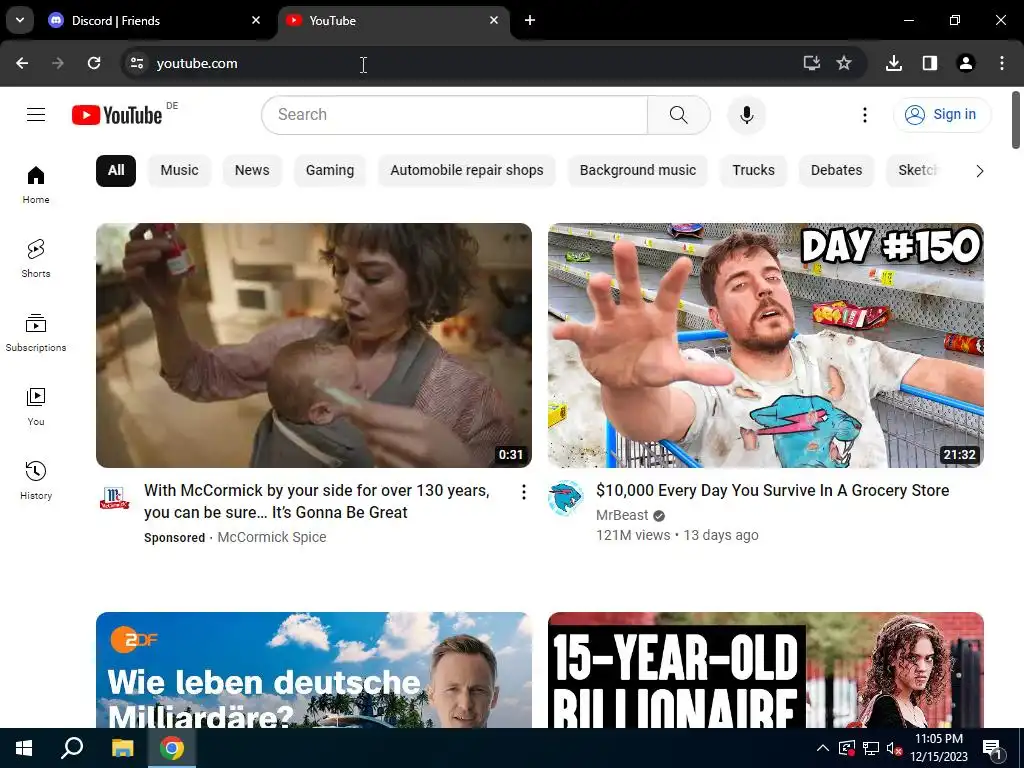The width and height of the screenshot is (1024, 768).
Task: Reload the YouTube page
Action: (94, 63)
